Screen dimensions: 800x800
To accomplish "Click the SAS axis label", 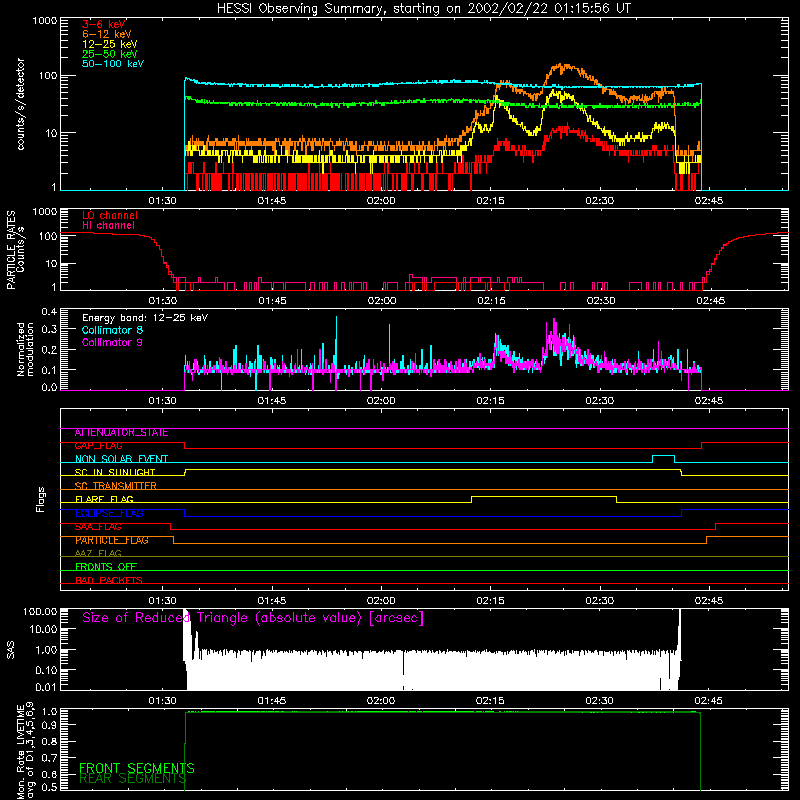I will tap(10, 650).
